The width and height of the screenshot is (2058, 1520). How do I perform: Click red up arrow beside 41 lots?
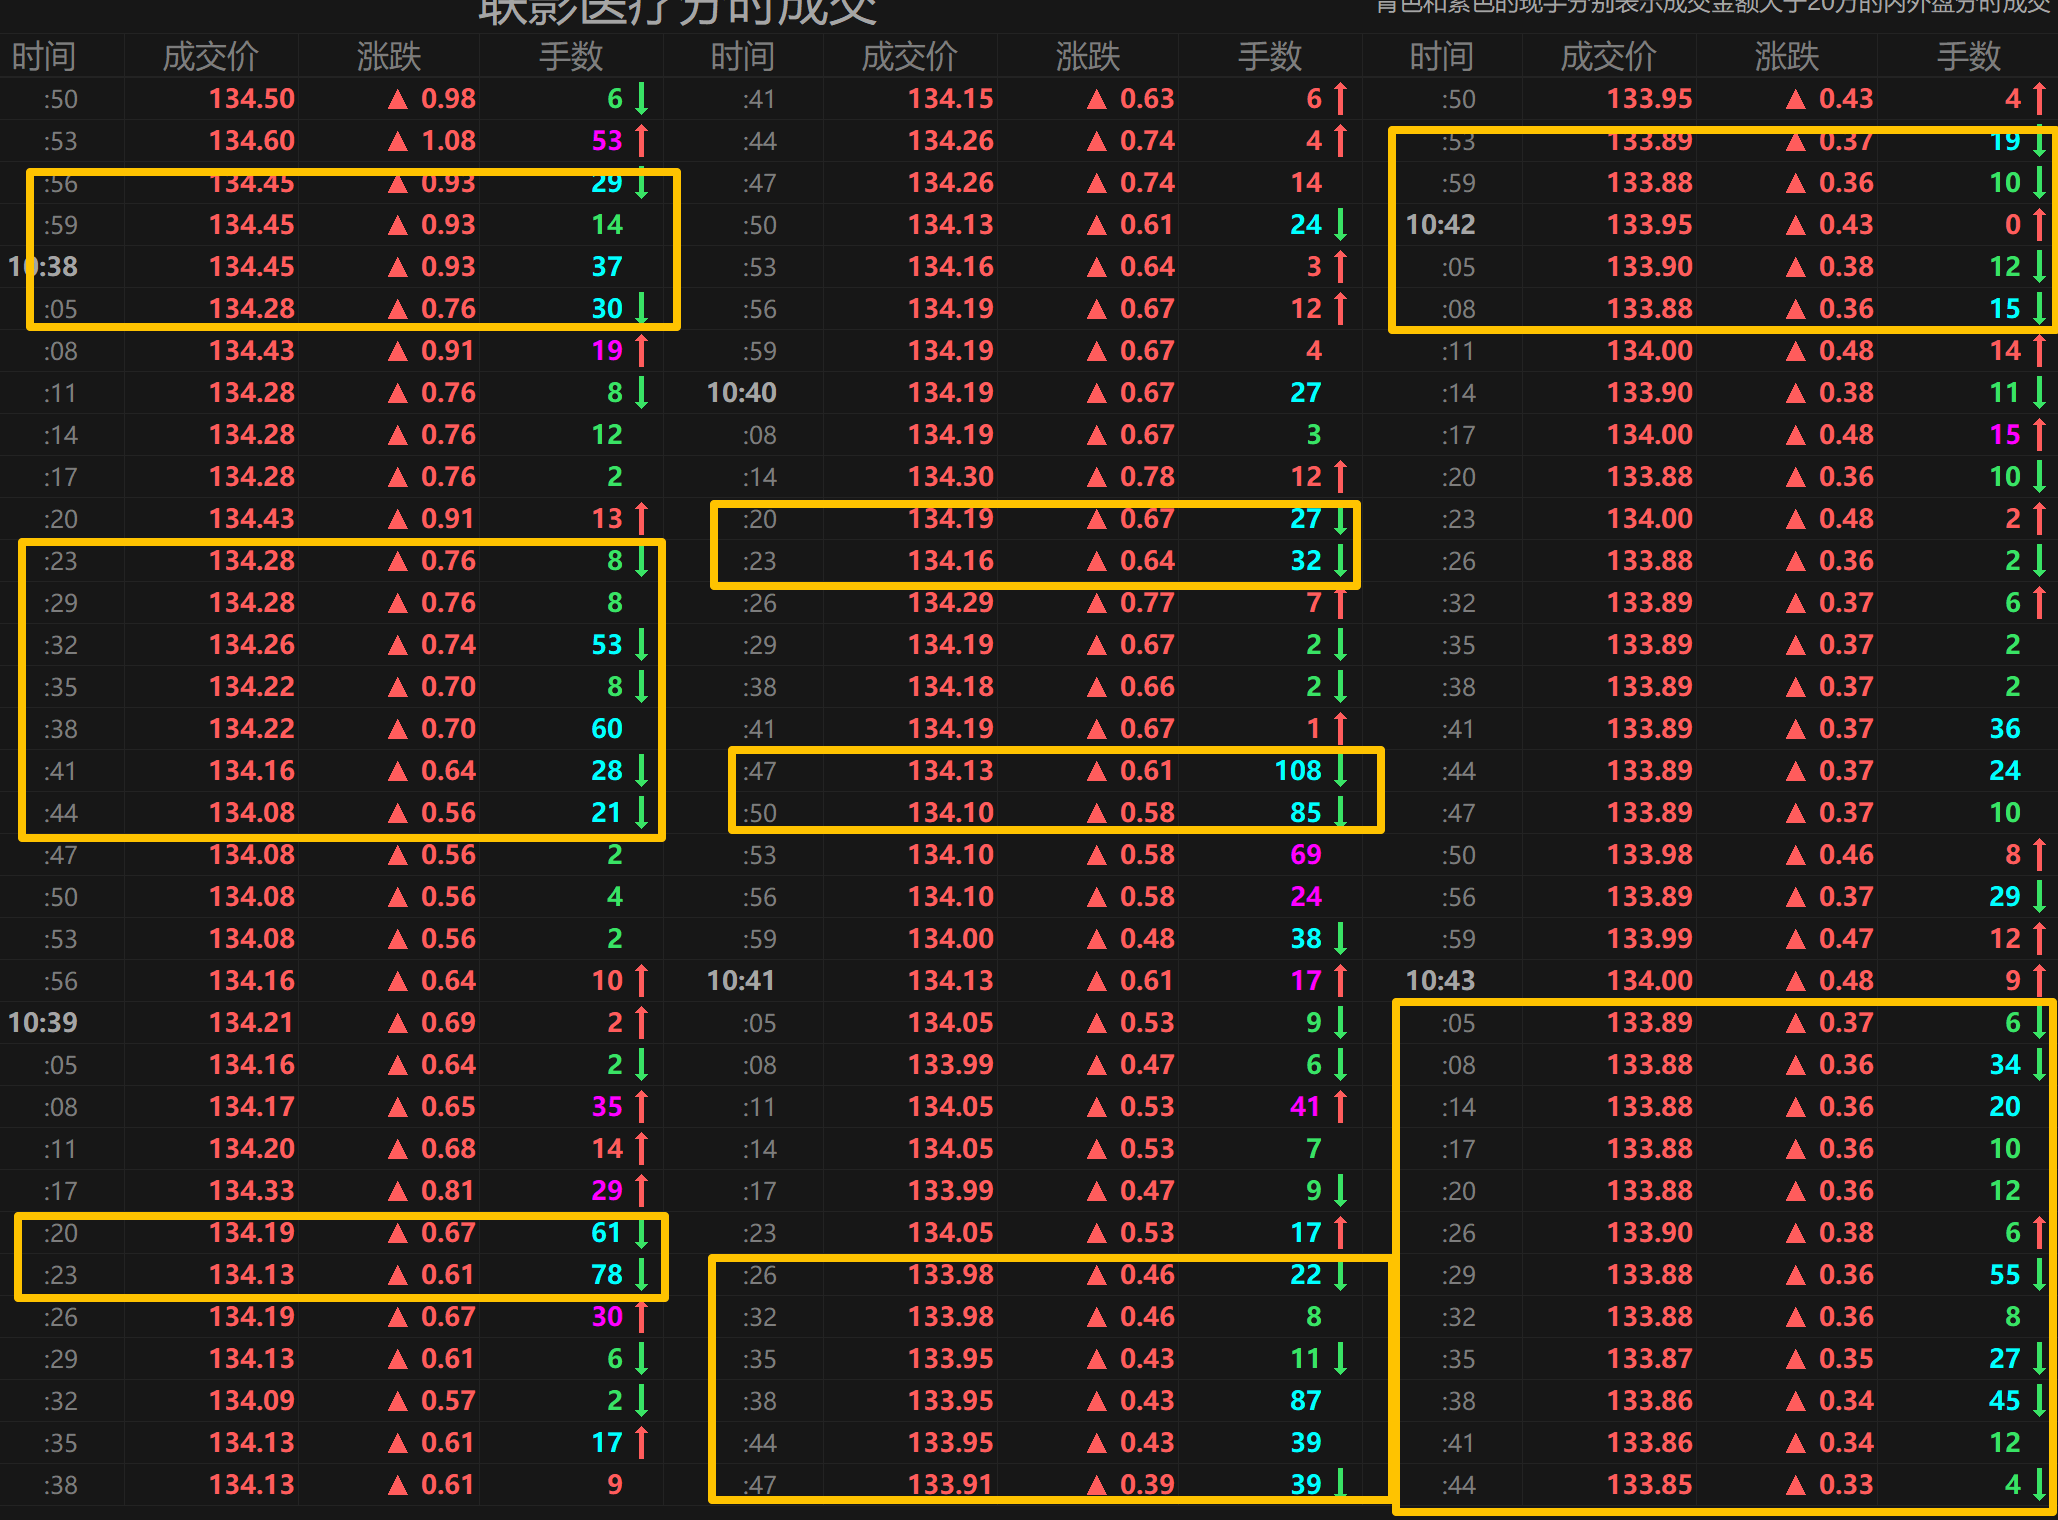[x=1341, y=1107]
